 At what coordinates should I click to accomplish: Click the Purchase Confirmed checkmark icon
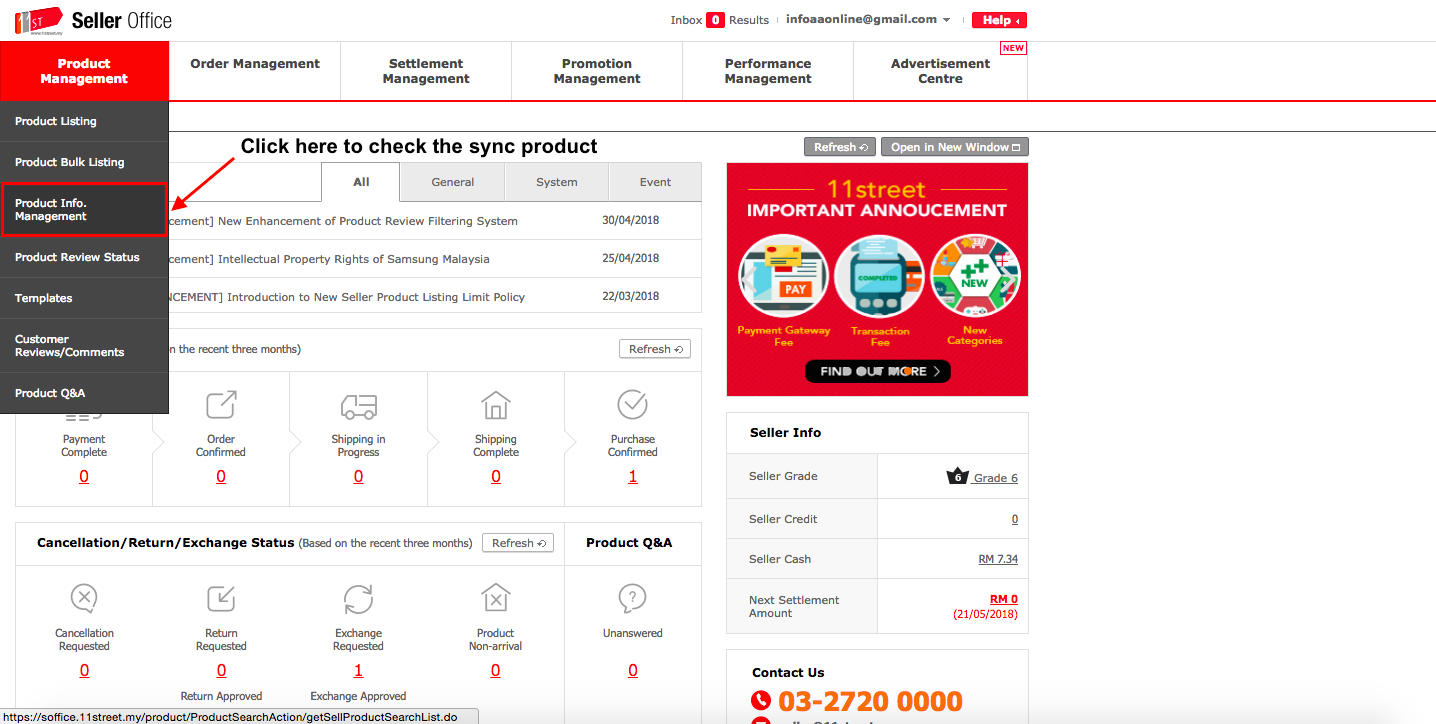coord(633,405)
